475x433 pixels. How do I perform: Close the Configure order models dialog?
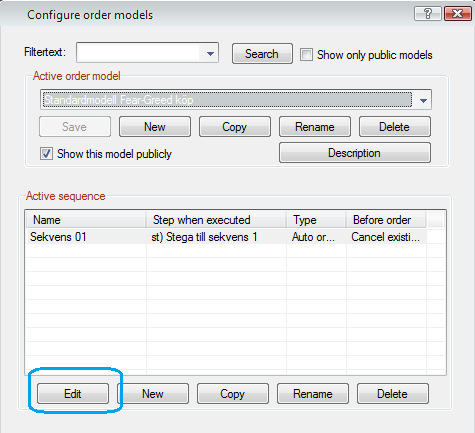458,14
